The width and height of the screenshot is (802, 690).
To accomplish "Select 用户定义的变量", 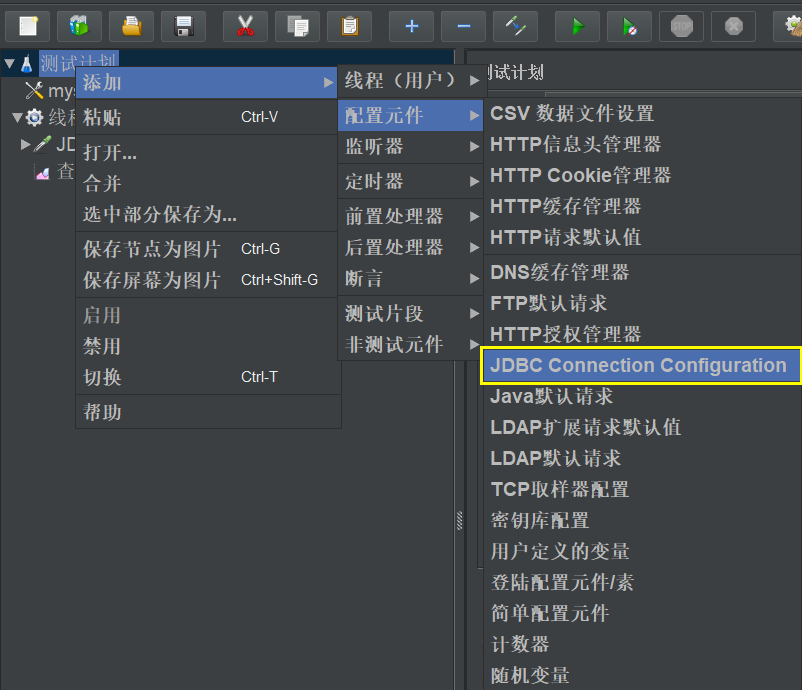I will tap(642, 551).
